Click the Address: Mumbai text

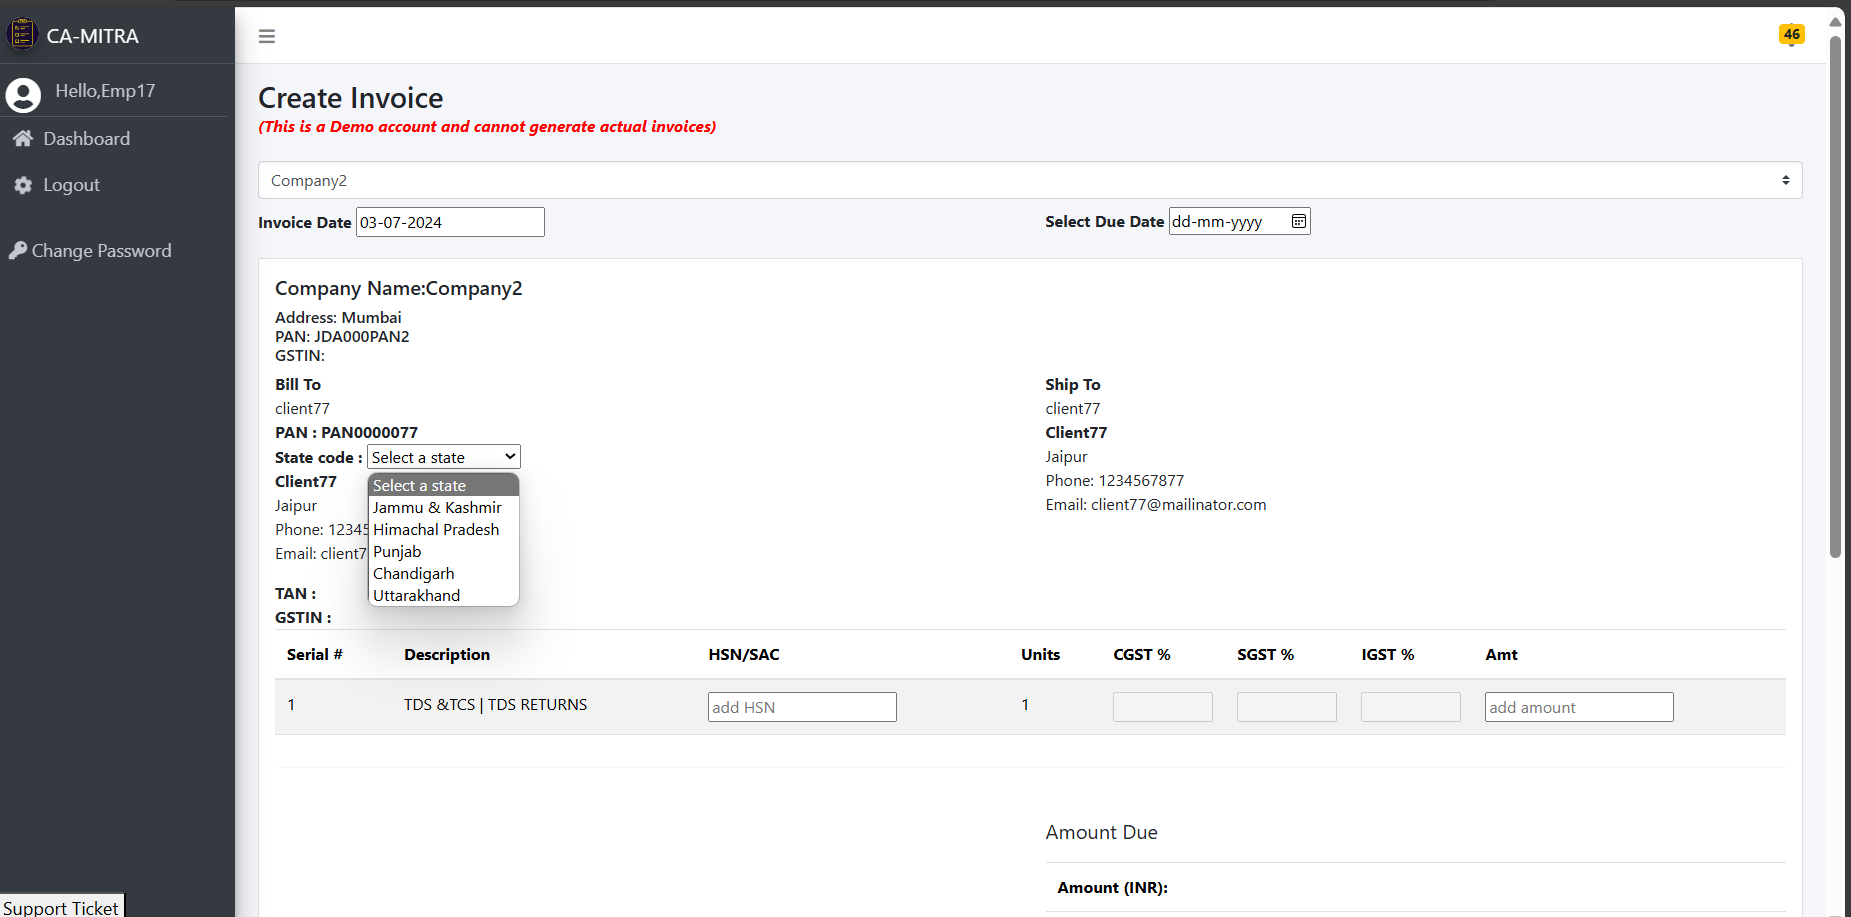point(338,317)
